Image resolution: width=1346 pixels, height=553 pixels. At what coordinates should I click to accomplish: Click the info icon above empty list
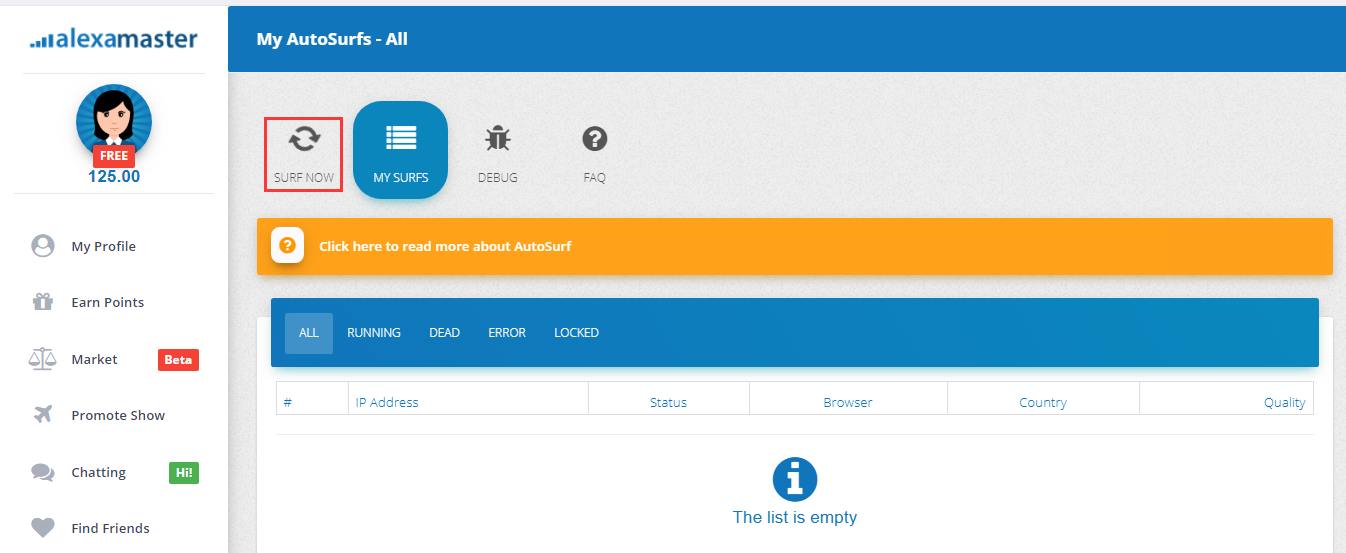pos(795,479)
